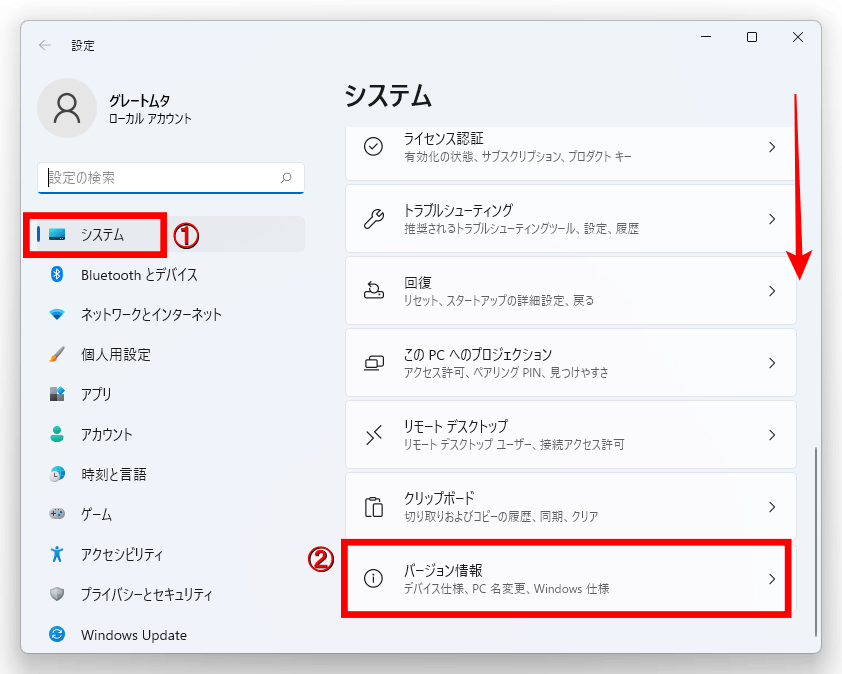Image resolution: width=842 pixels, height=674 pixels.
Task: Select アプリ in the sidebar
Action: pos(171,394)
